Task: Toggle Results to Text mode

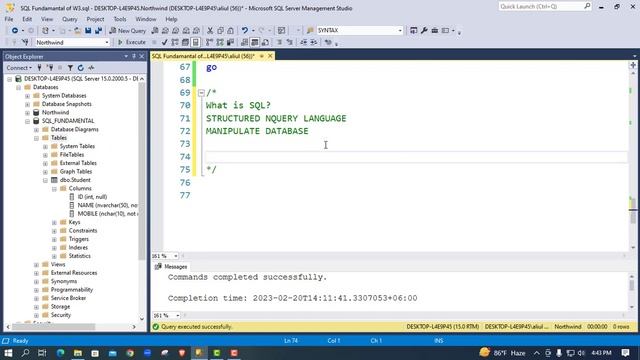Action: [244, 42]
